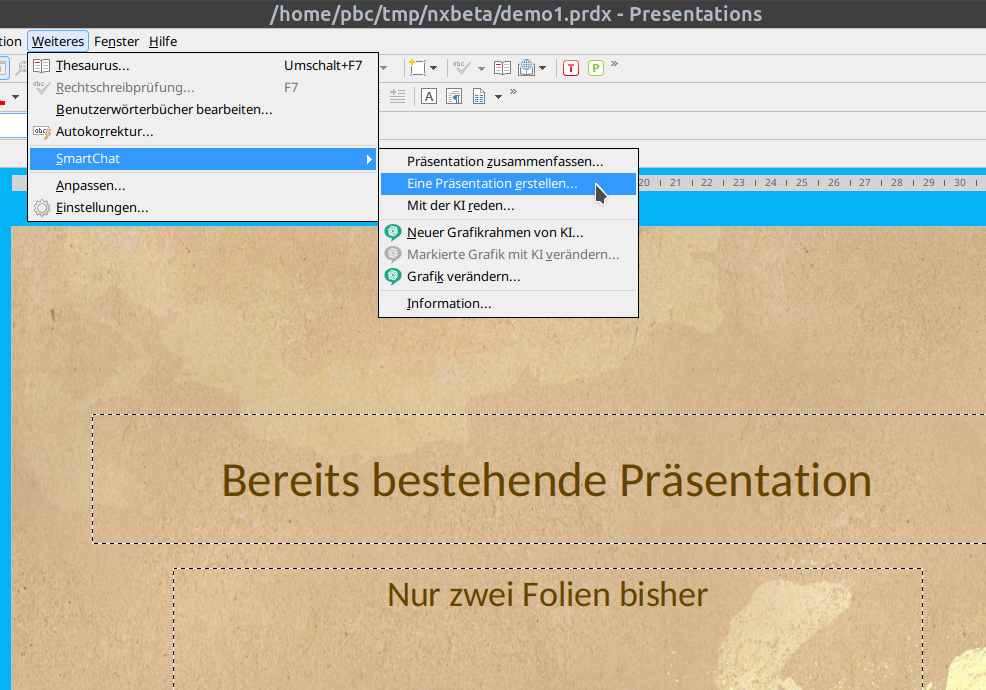
Task: Open the Fenster menu
Action: click(116, 42)
